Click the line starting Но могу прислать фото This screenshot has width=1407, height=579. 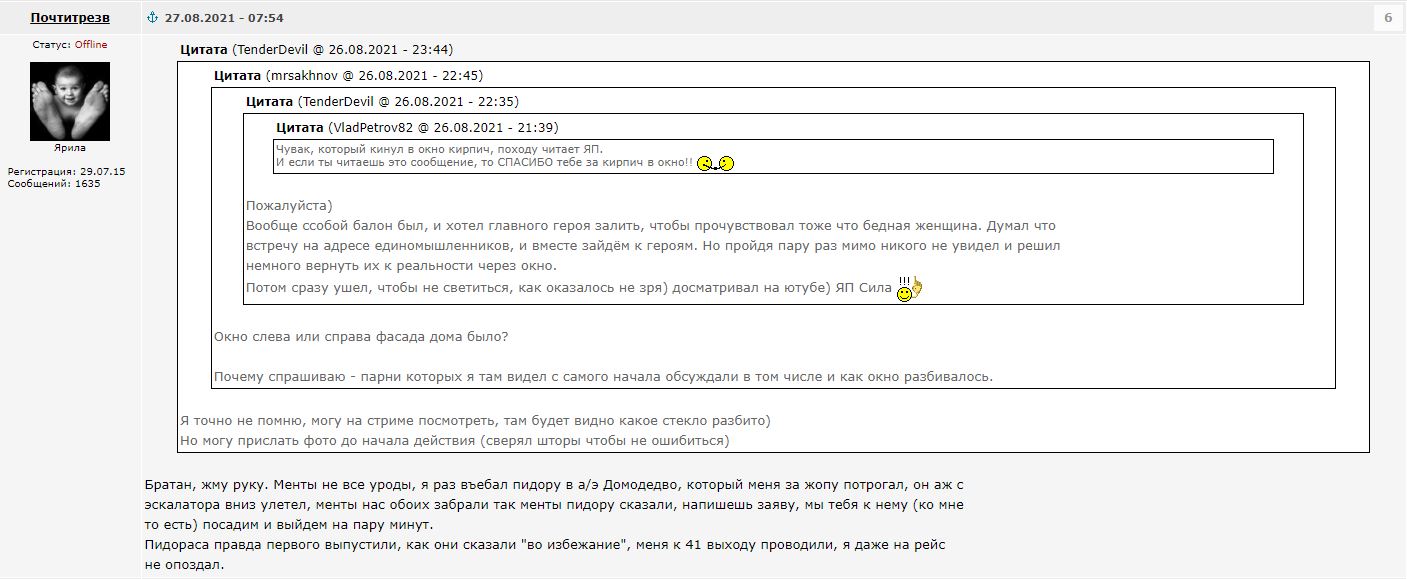click(x=455, y=440)
